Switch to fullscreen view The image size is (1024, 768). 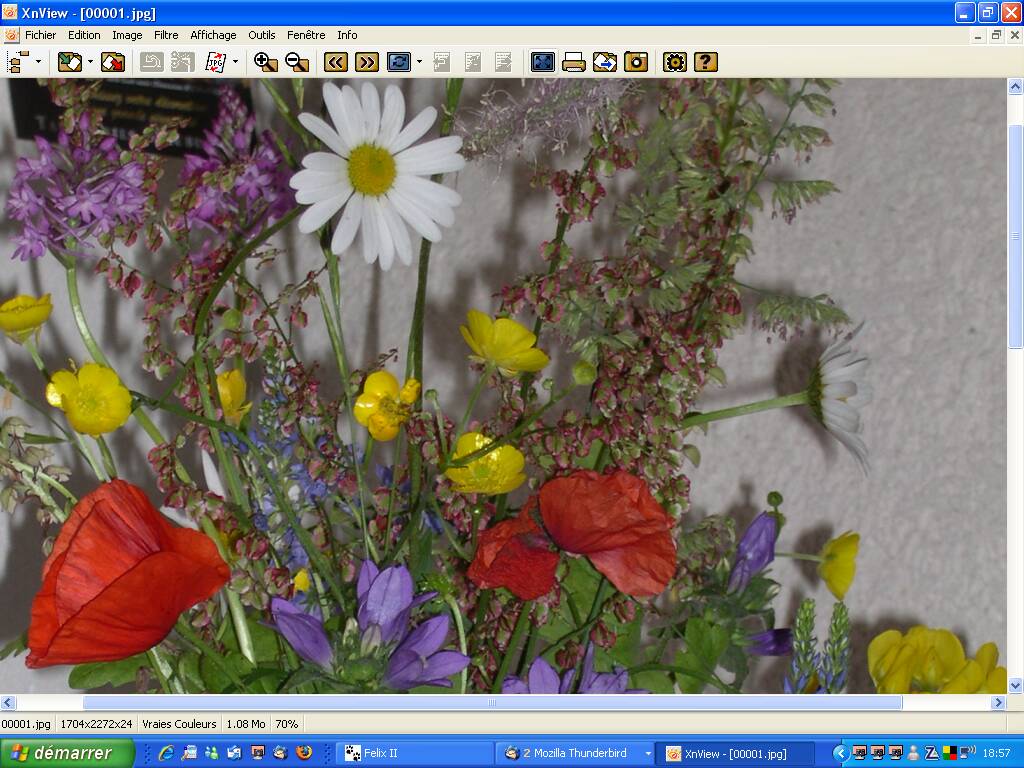pos(542,62)
